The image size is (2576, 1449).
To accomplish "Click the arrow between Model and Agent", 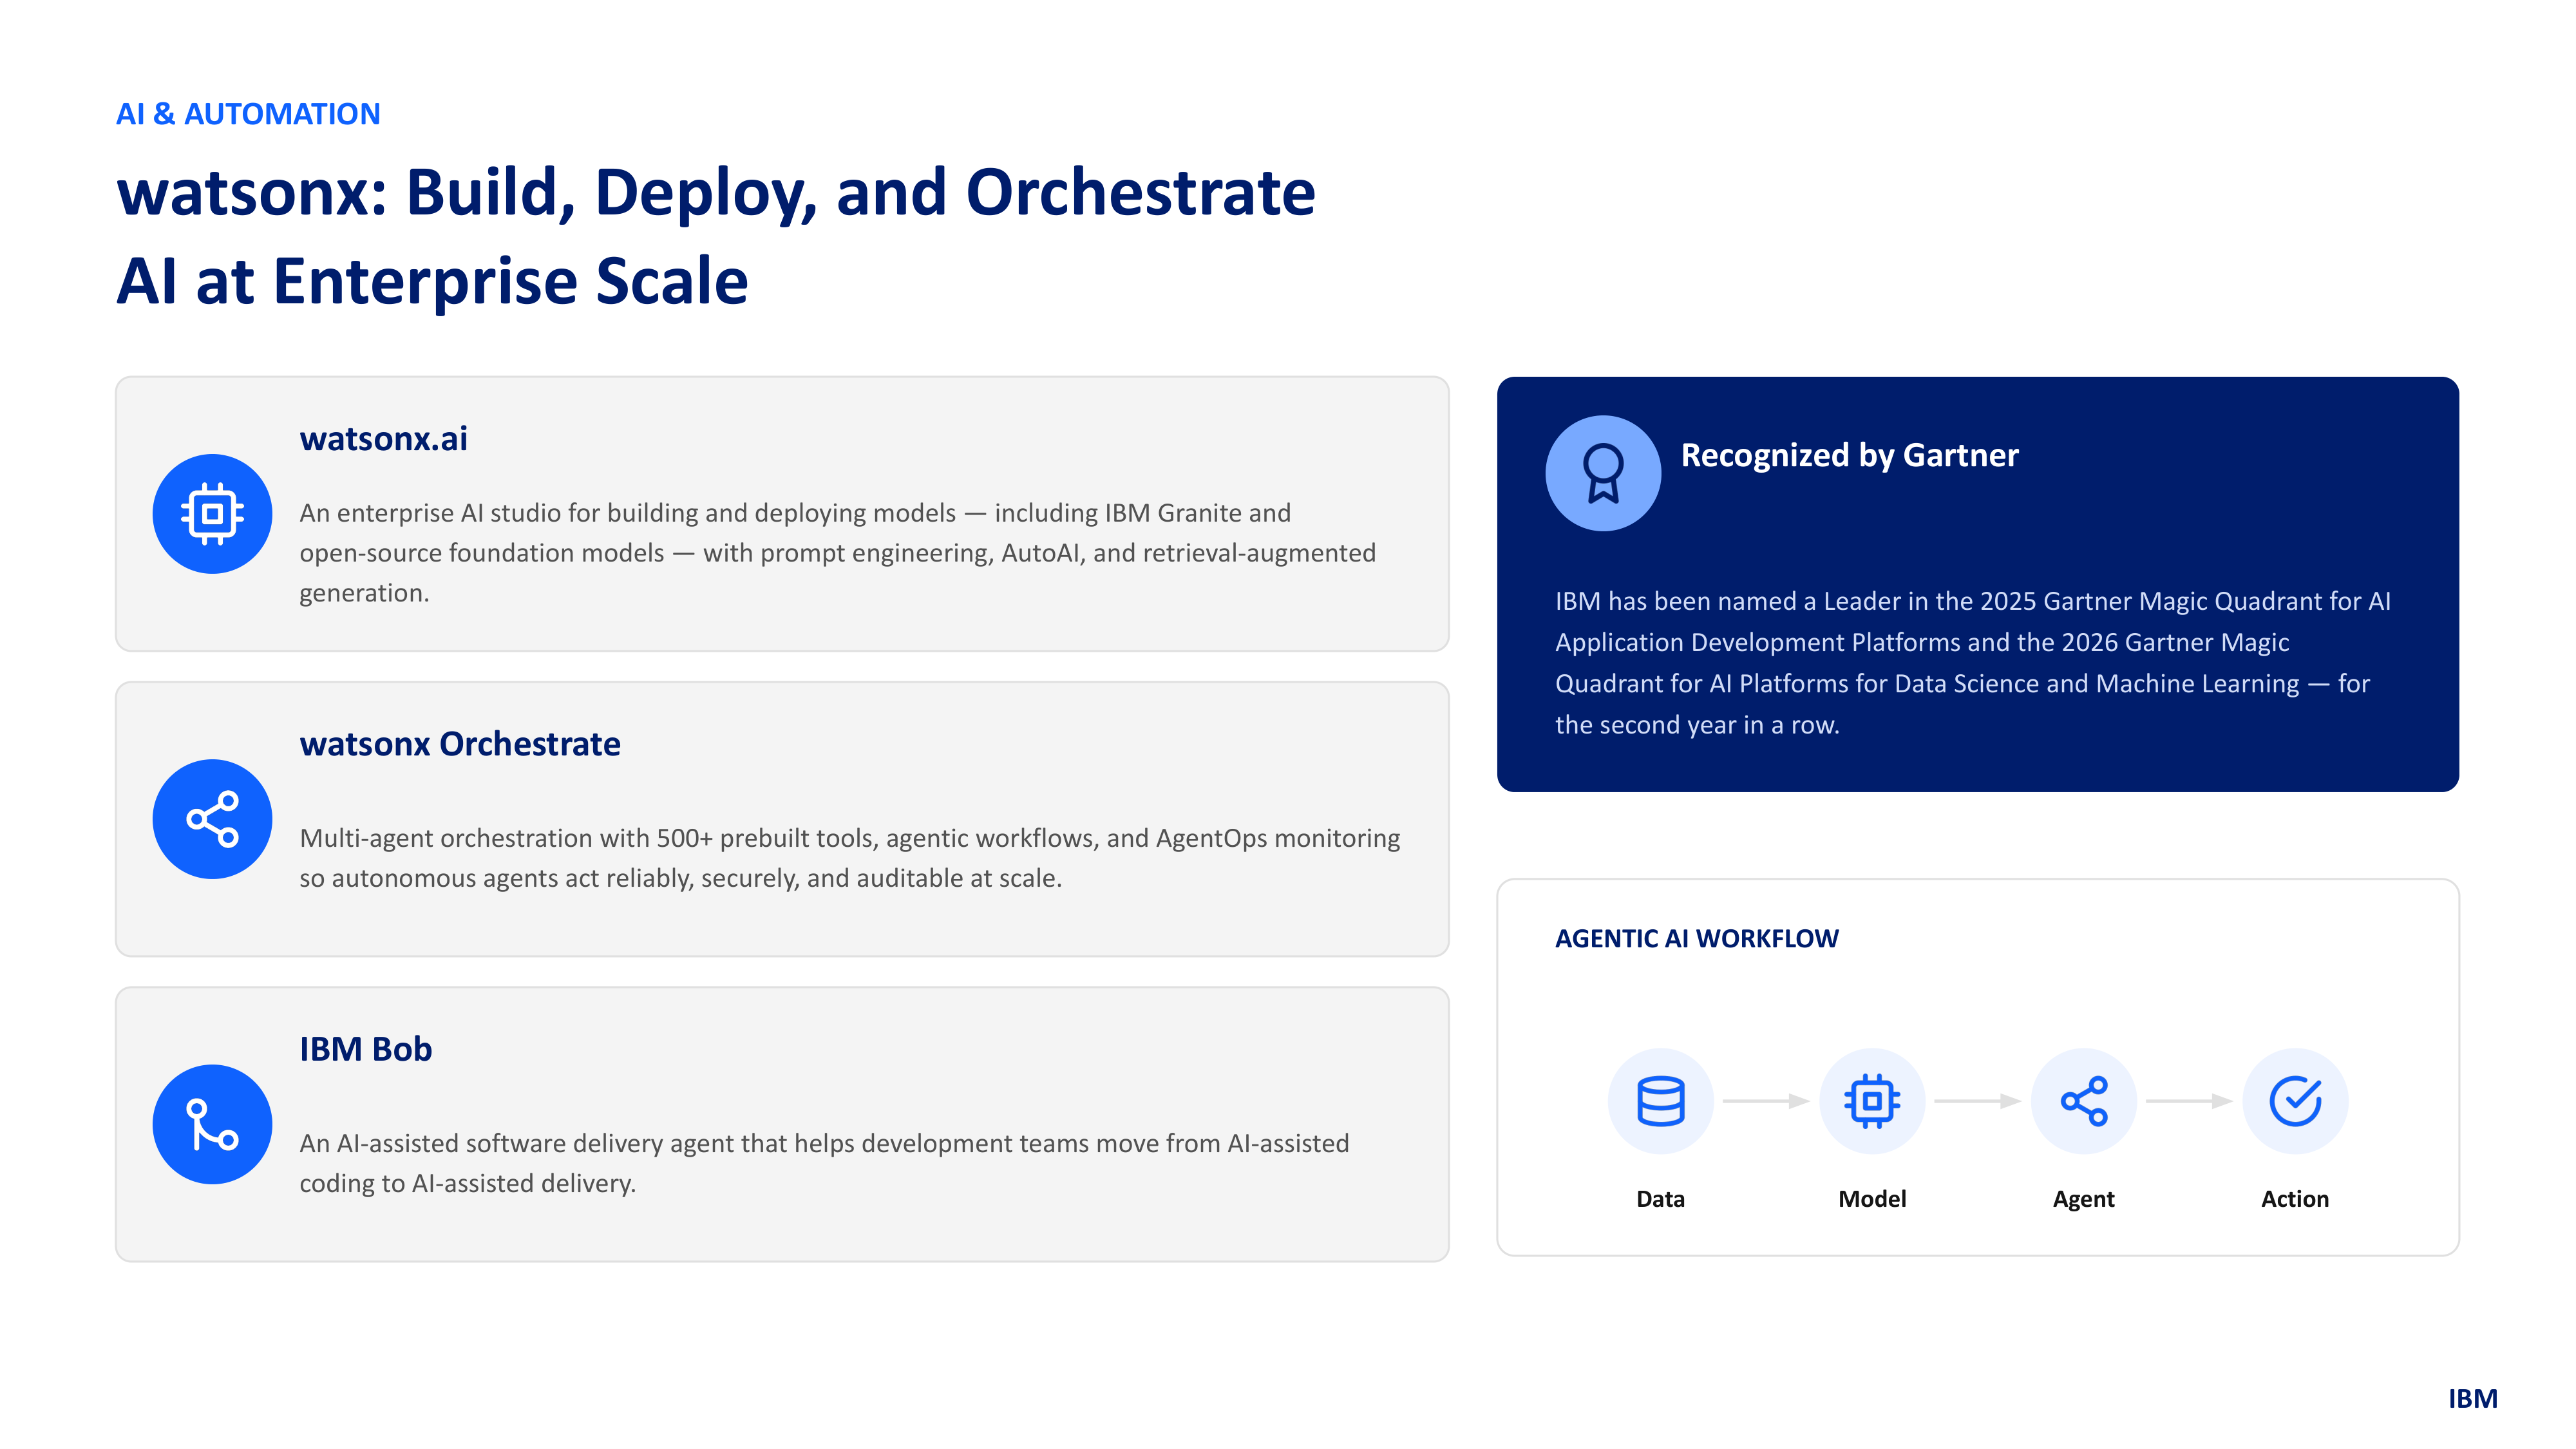I will [x=1978, y=1101].
